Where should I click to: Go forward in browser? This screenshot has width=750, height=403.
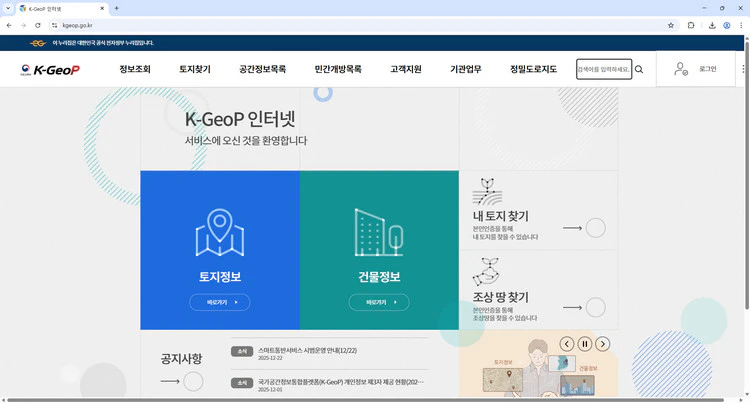click(23, 25)
